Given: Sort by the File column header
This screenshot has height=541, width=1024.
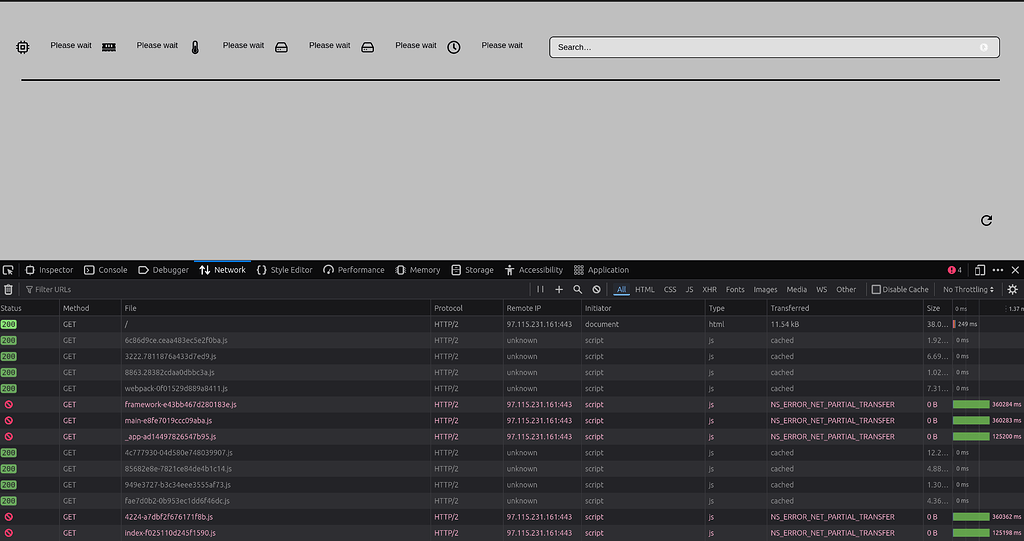Looking at the screenshot, I should pos(276,308).
